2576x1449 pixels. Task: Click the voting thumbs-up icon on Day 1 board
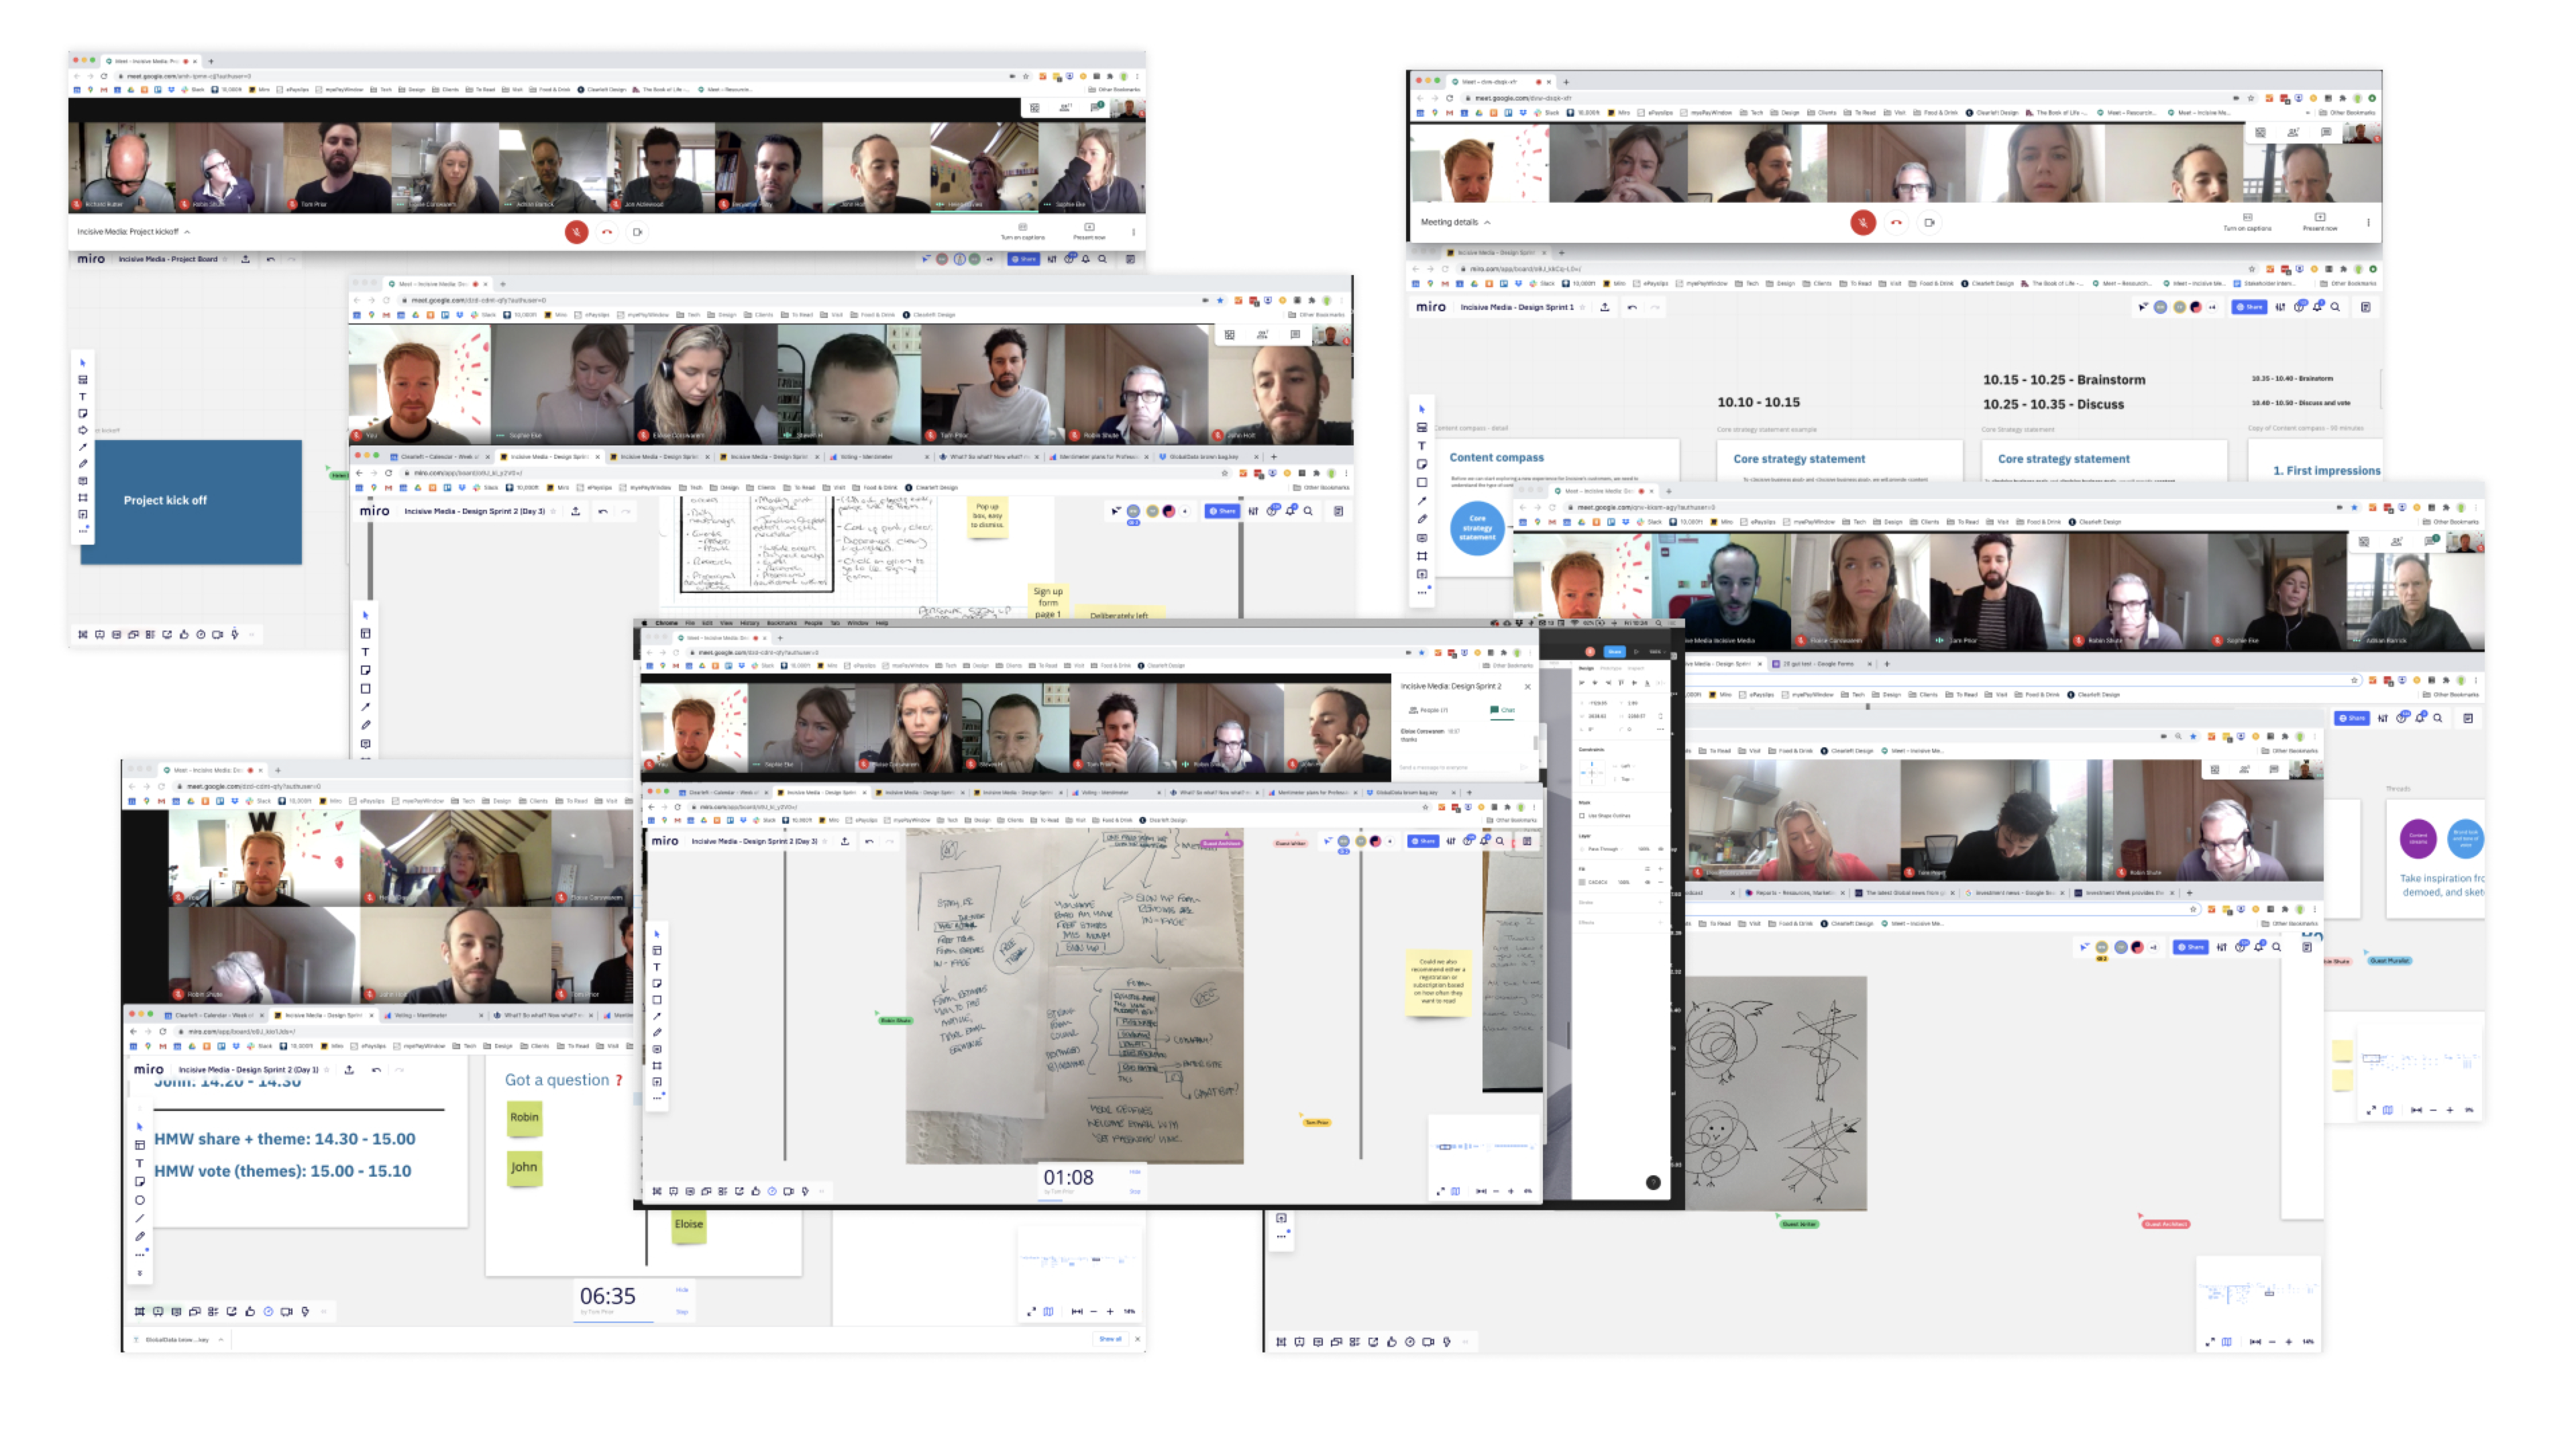(x=250, y=1311)
